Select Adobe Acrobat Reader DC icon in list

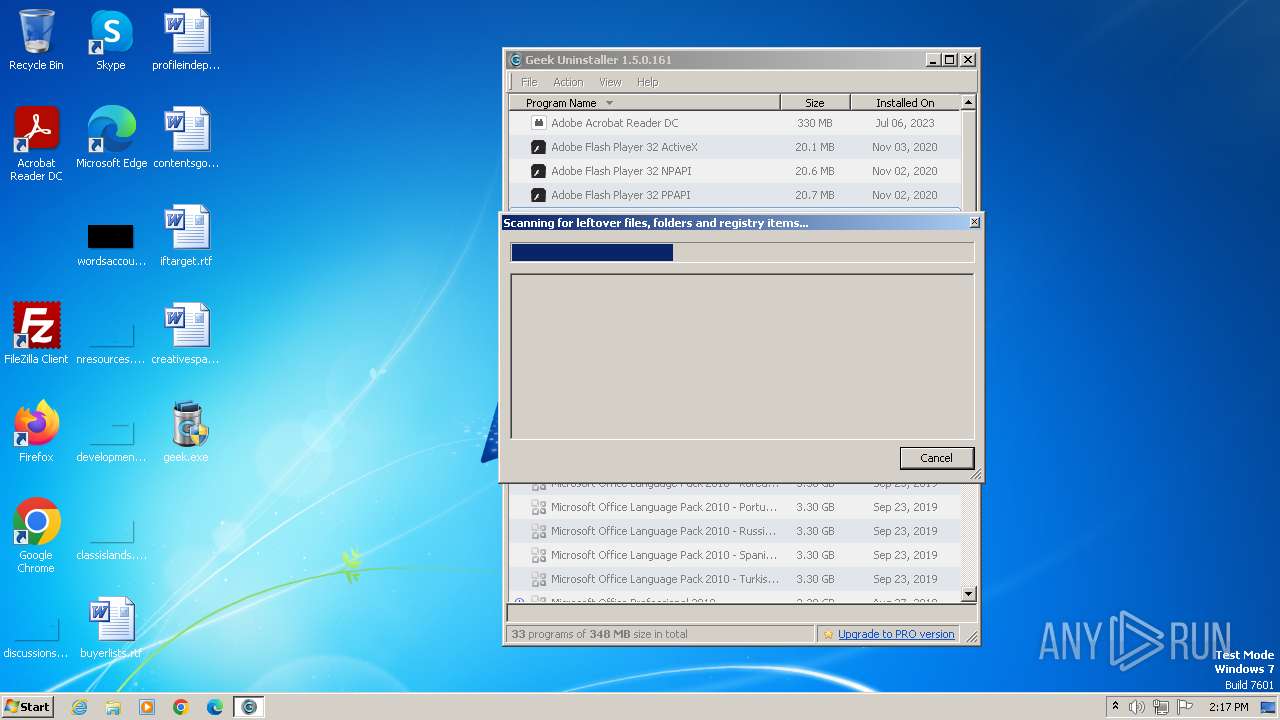tap(538, 123)
